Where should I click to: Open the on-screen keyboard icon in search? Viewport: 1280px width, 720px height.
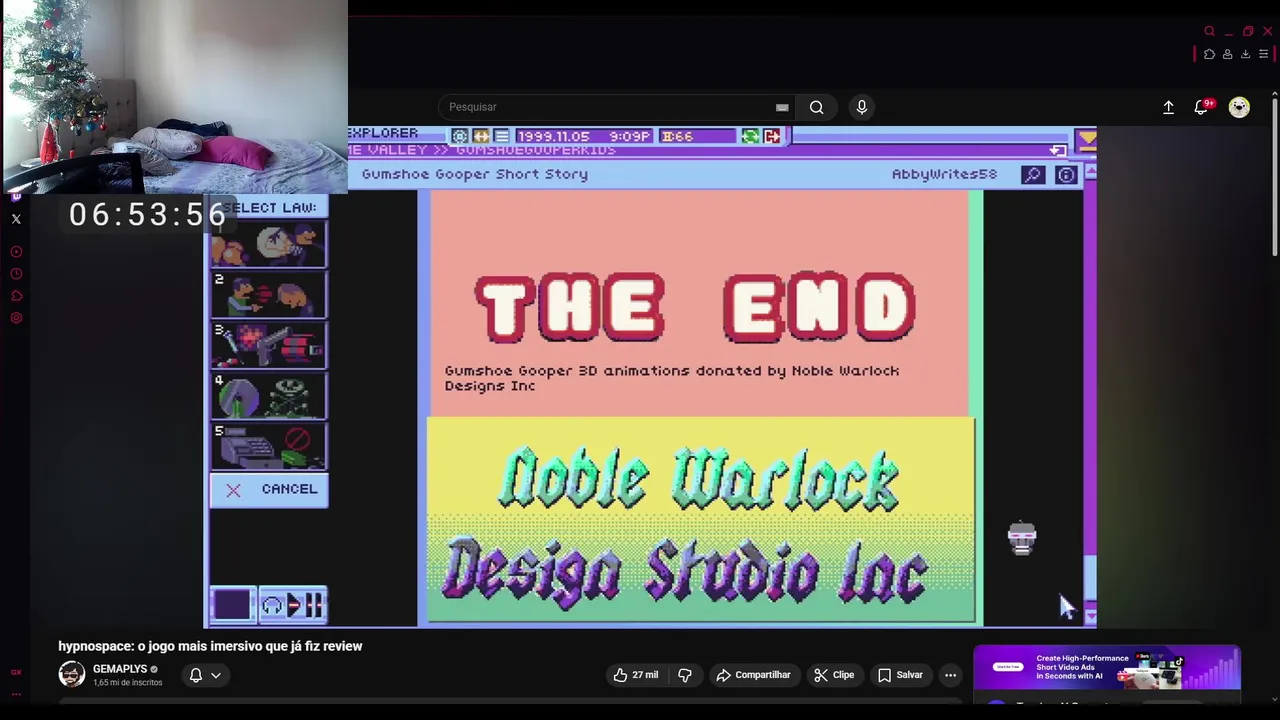click(x=782, y=107)
